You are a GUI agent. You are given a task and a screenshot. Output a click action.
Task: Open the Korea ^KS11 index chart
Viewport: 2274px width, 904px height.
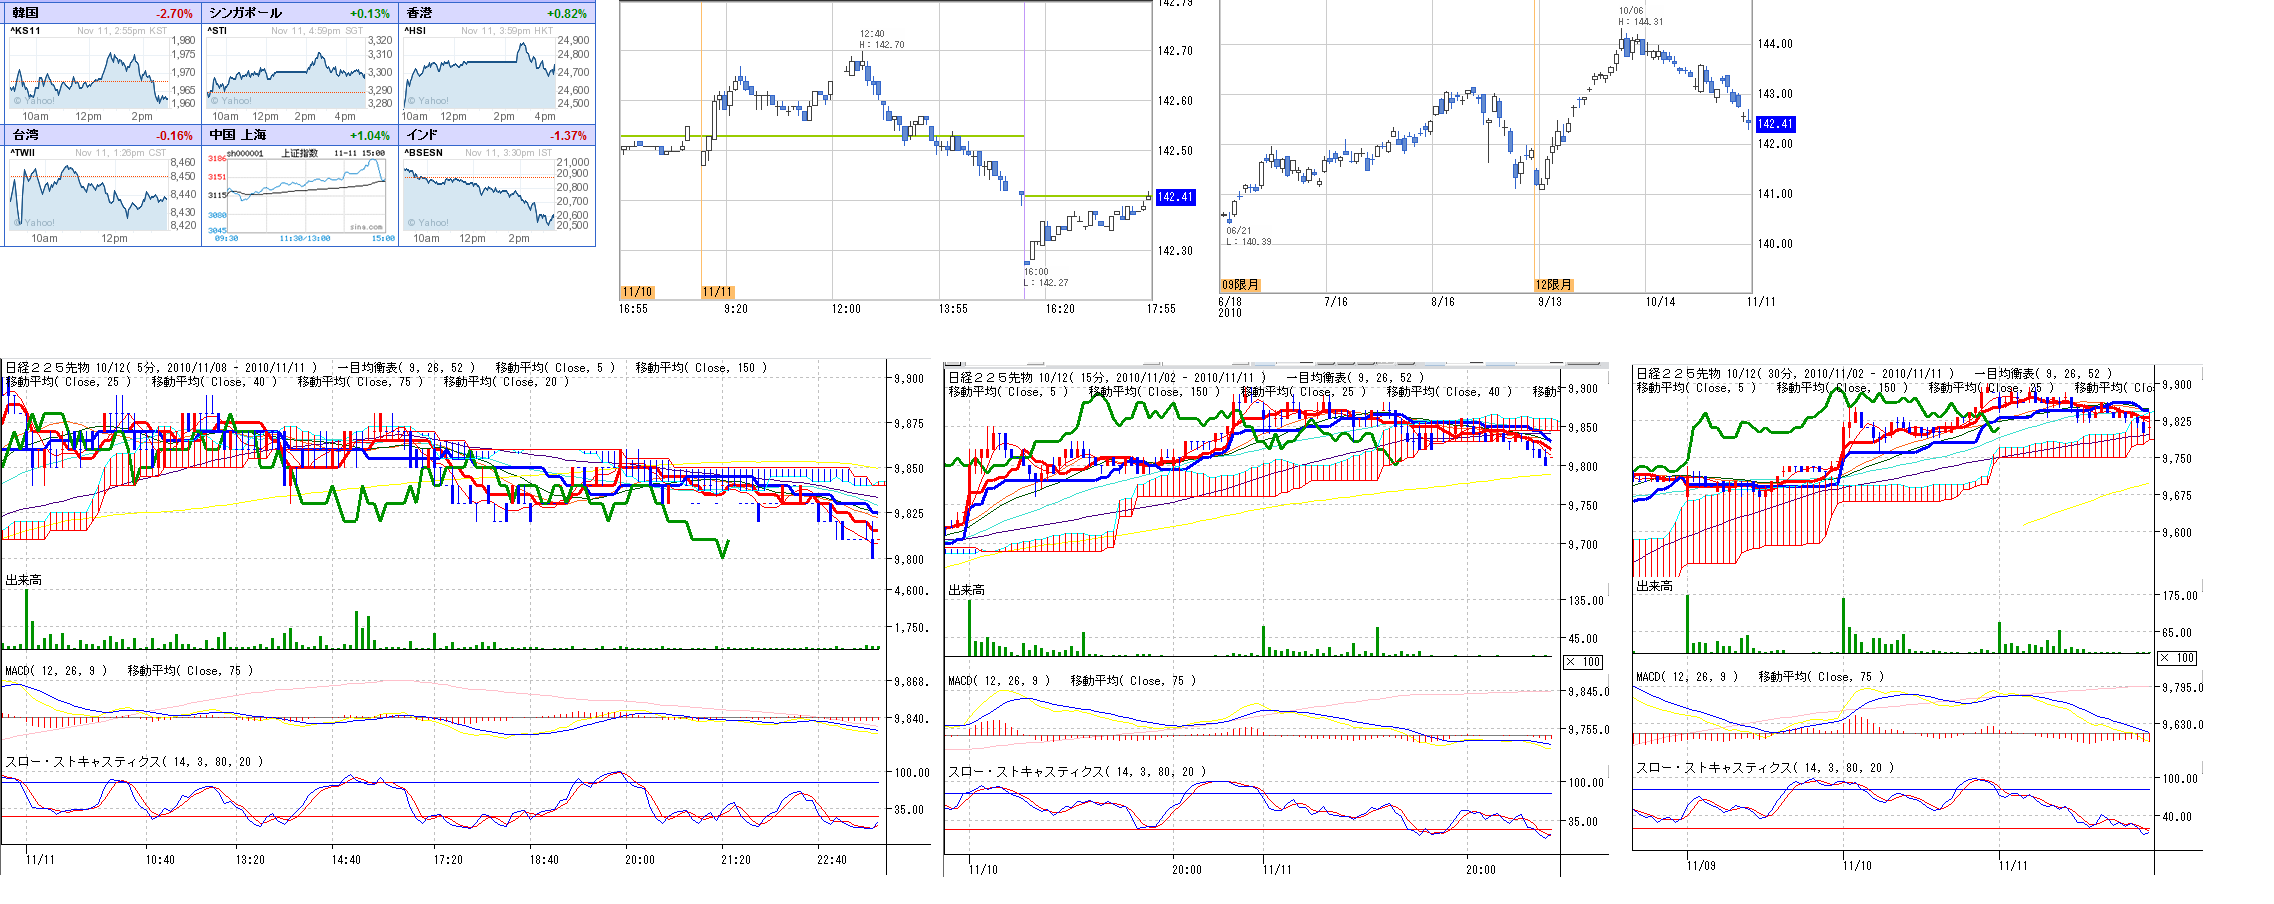(88, 72)
